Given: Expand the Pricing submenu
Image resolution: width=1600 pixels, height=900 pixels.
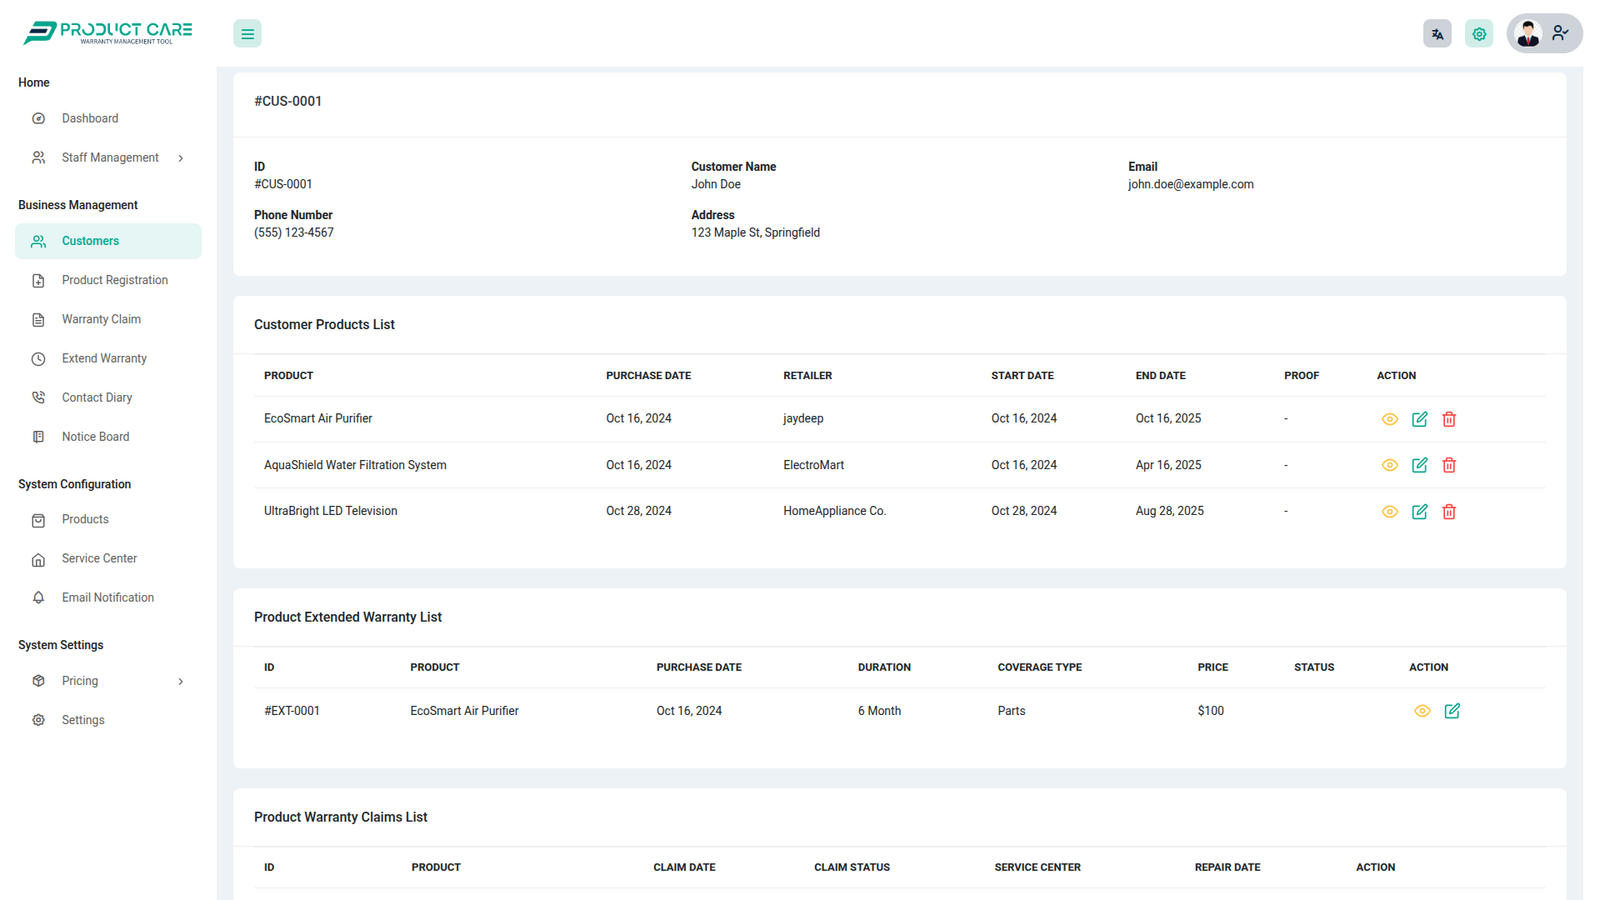Looking at the screenshot, I should [108, 681].
